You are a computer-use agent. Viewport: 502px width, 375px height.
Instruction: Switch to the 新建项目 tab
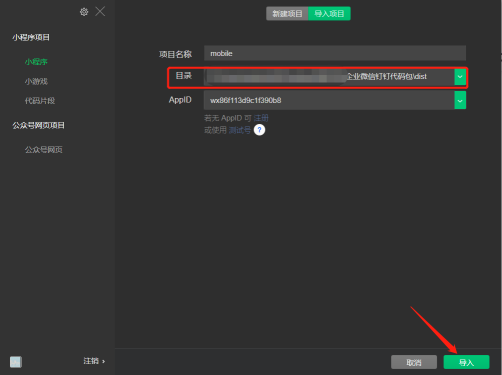(x=287, y=14)
